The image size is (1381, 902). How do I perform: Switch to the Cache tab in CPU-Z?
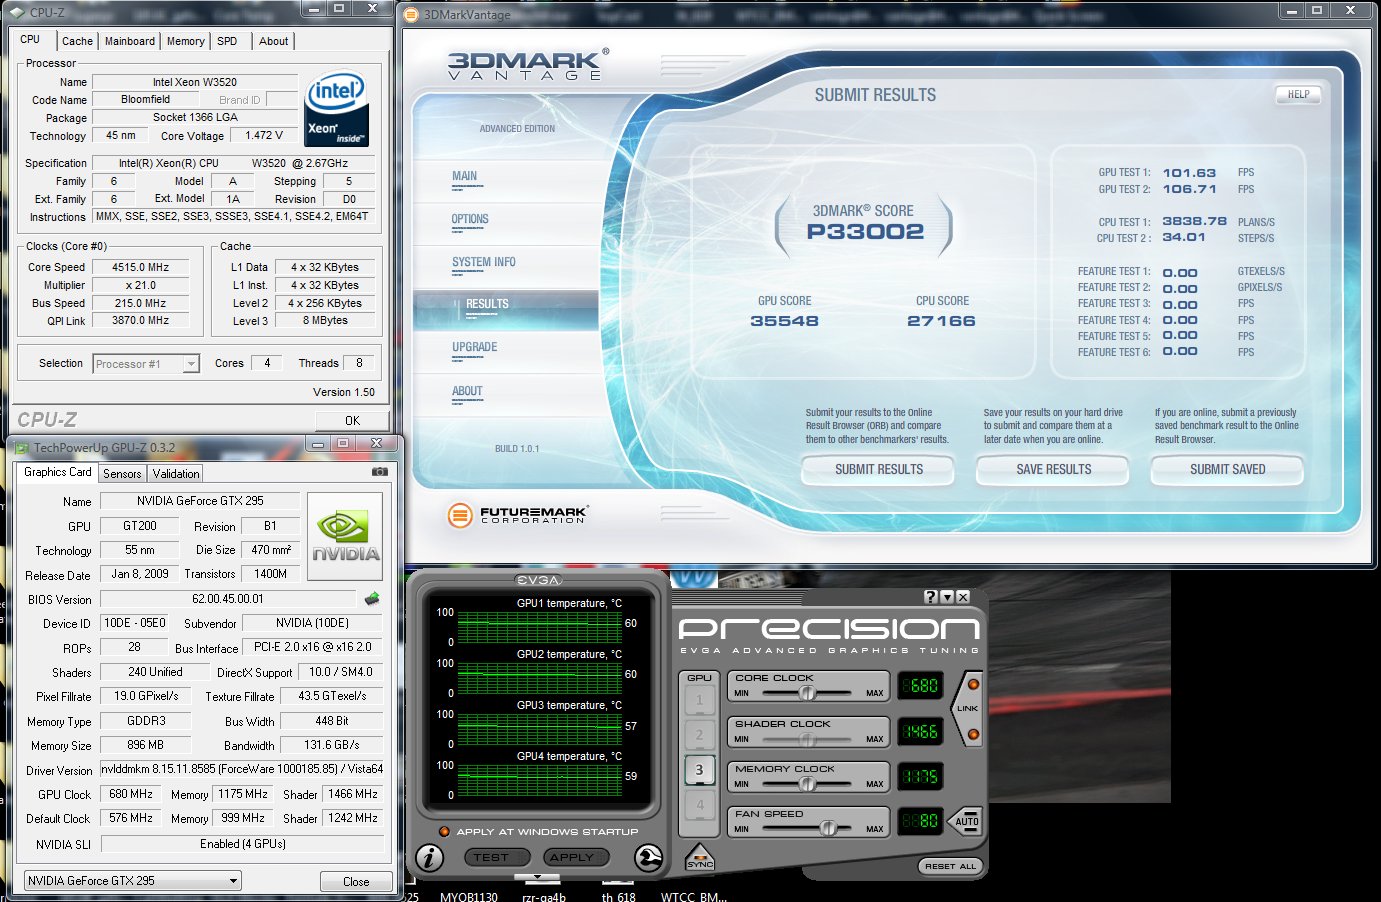point(77,41)
